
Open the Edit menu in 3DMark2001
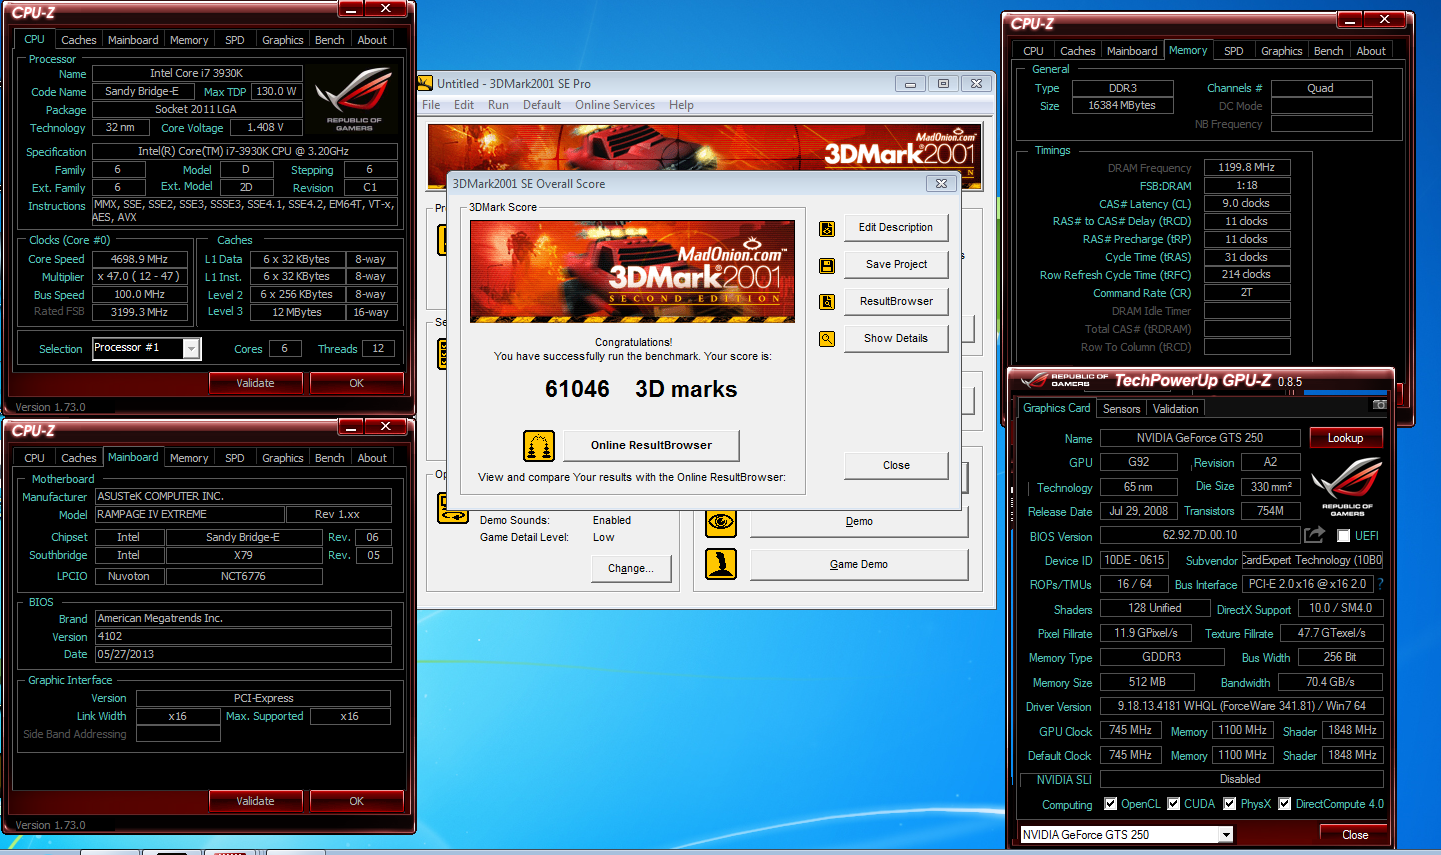coord(464,105)
